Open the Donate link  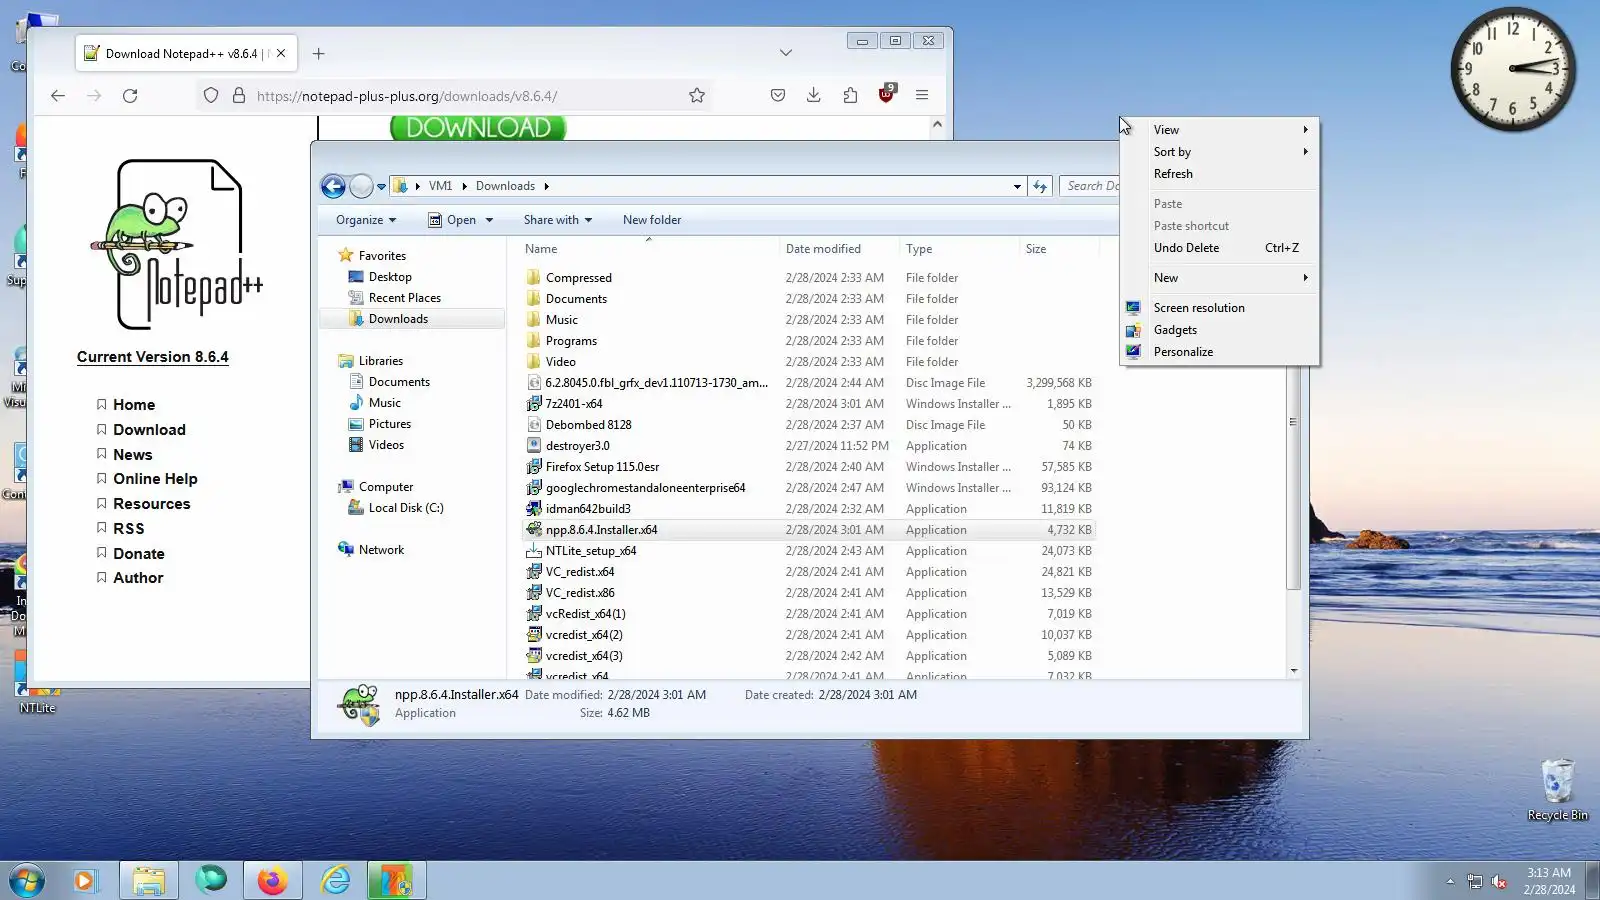click(x=138, y=554)
